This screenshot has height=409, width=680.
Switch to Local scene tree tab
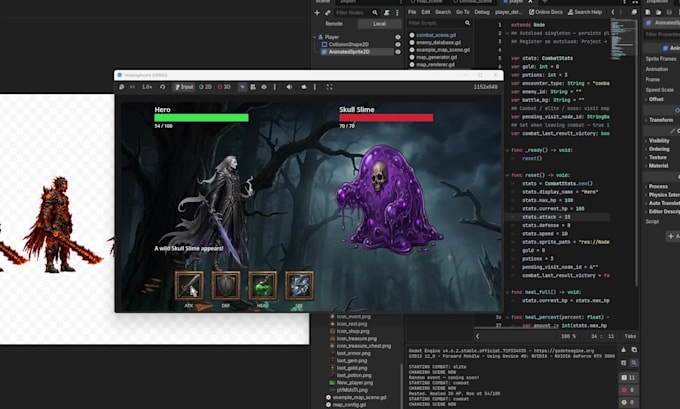tap(379, 23)
